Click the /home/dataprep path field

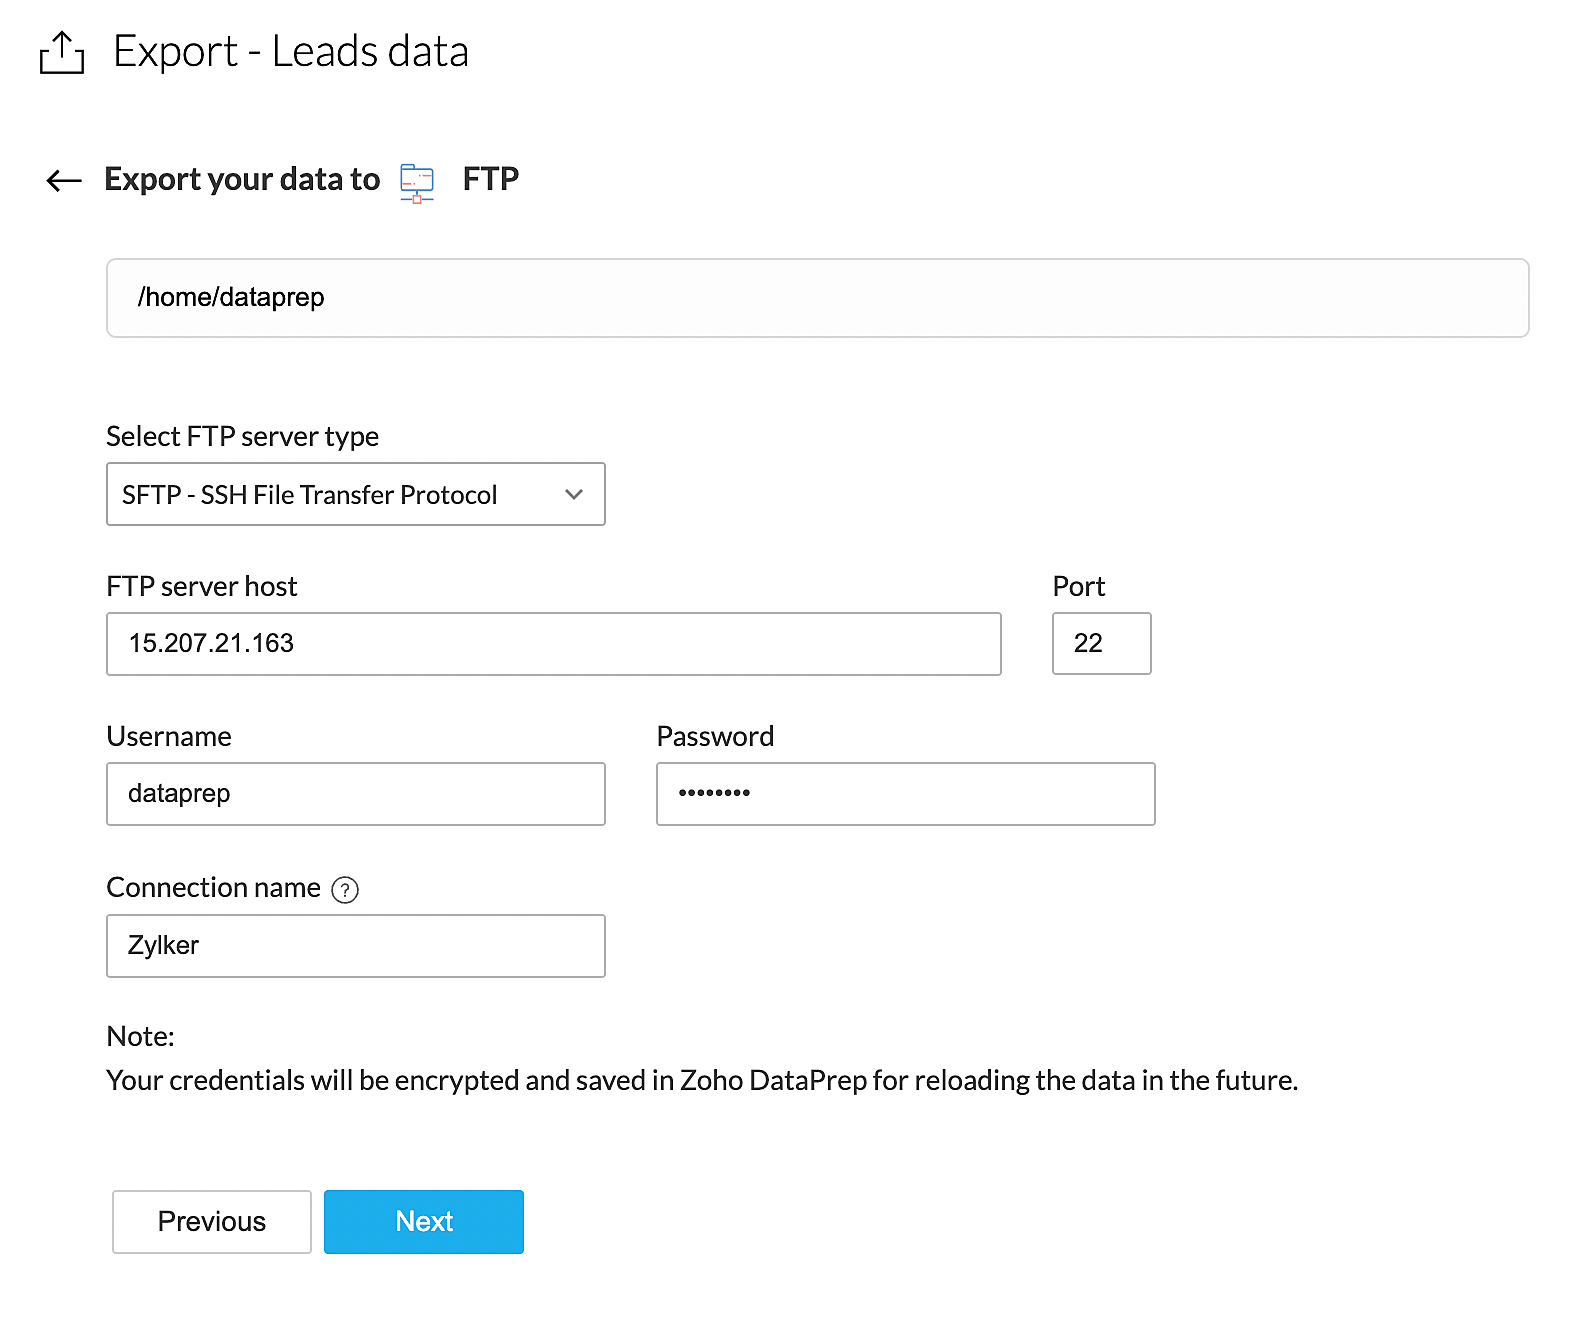(817, 298)
